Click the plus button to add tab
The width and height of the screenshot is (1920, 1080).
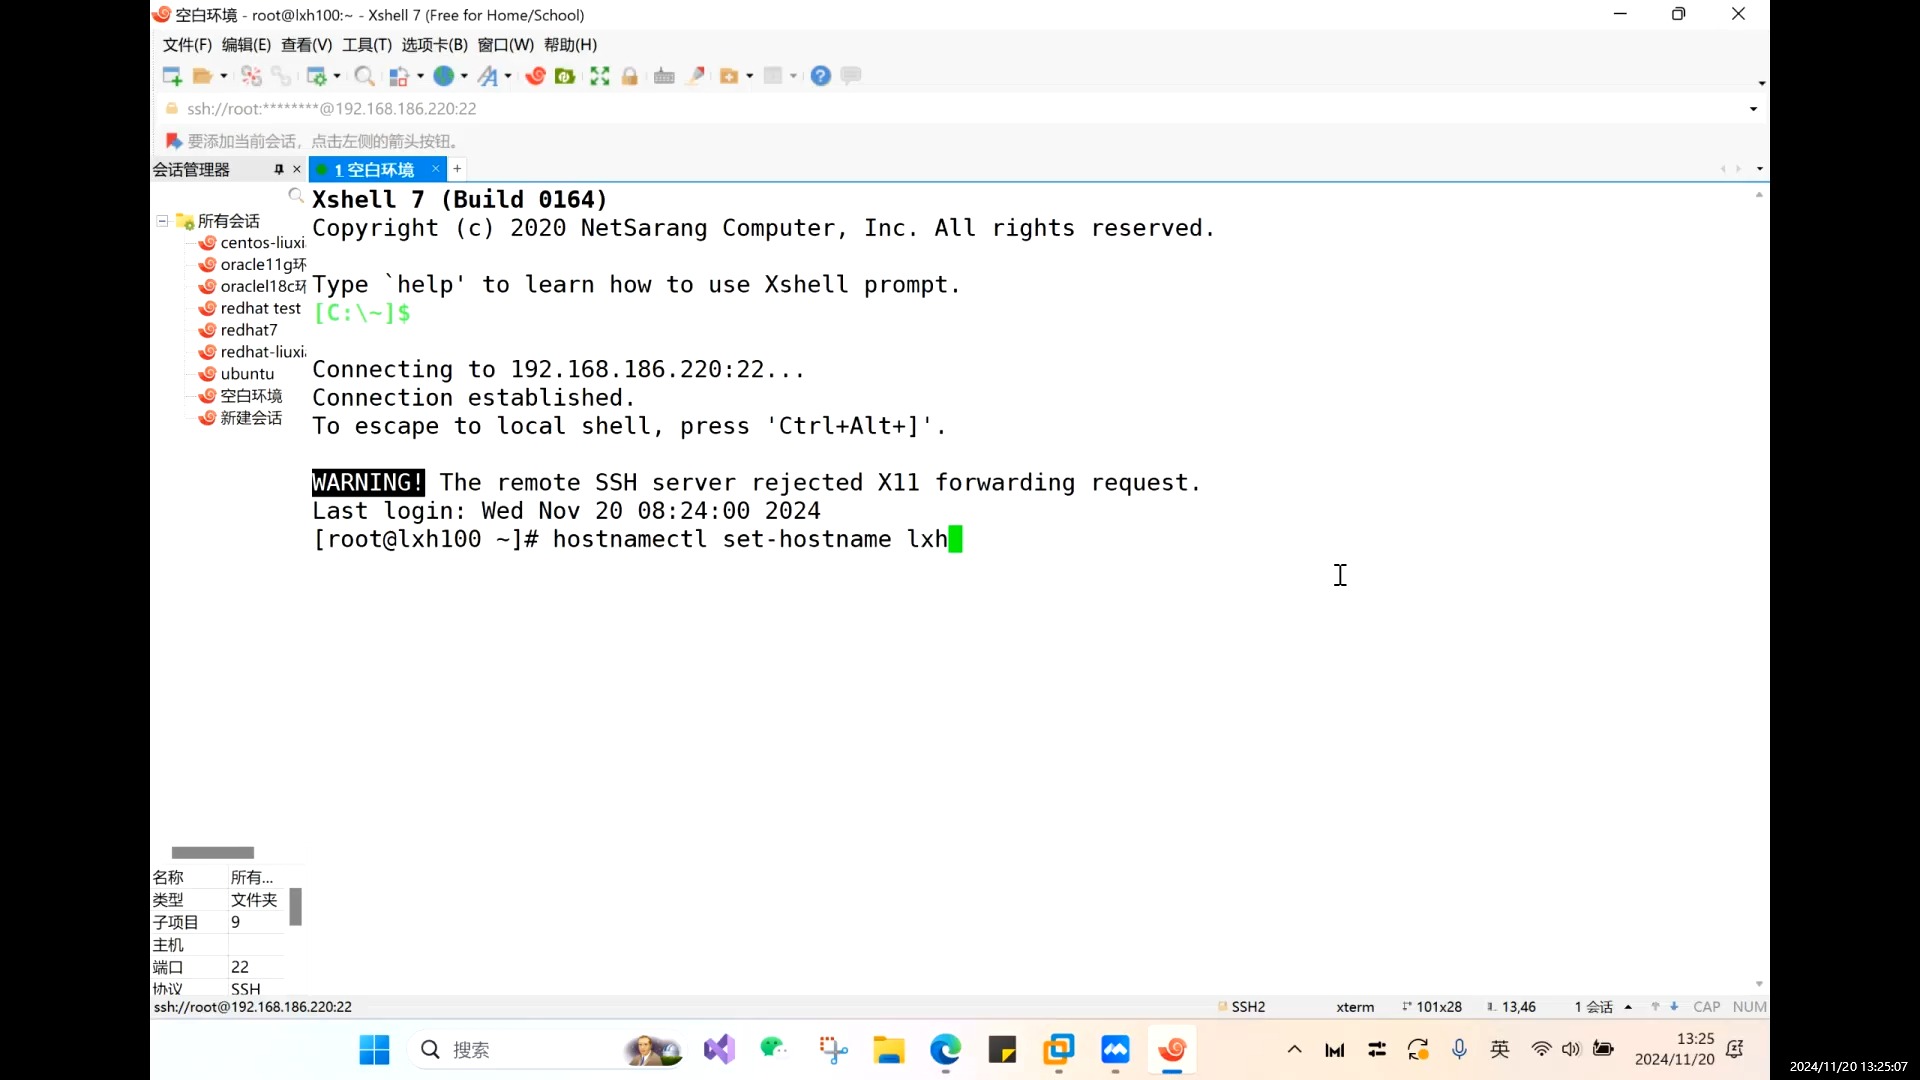(457, 169)
